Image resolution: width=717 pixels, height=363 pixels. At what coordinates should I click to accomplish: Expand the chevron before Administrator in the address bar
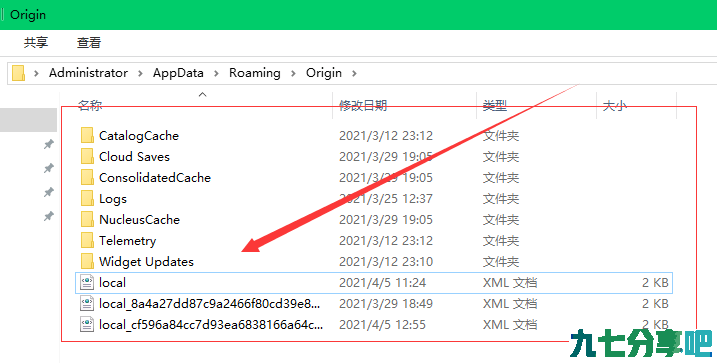[37, 73]
